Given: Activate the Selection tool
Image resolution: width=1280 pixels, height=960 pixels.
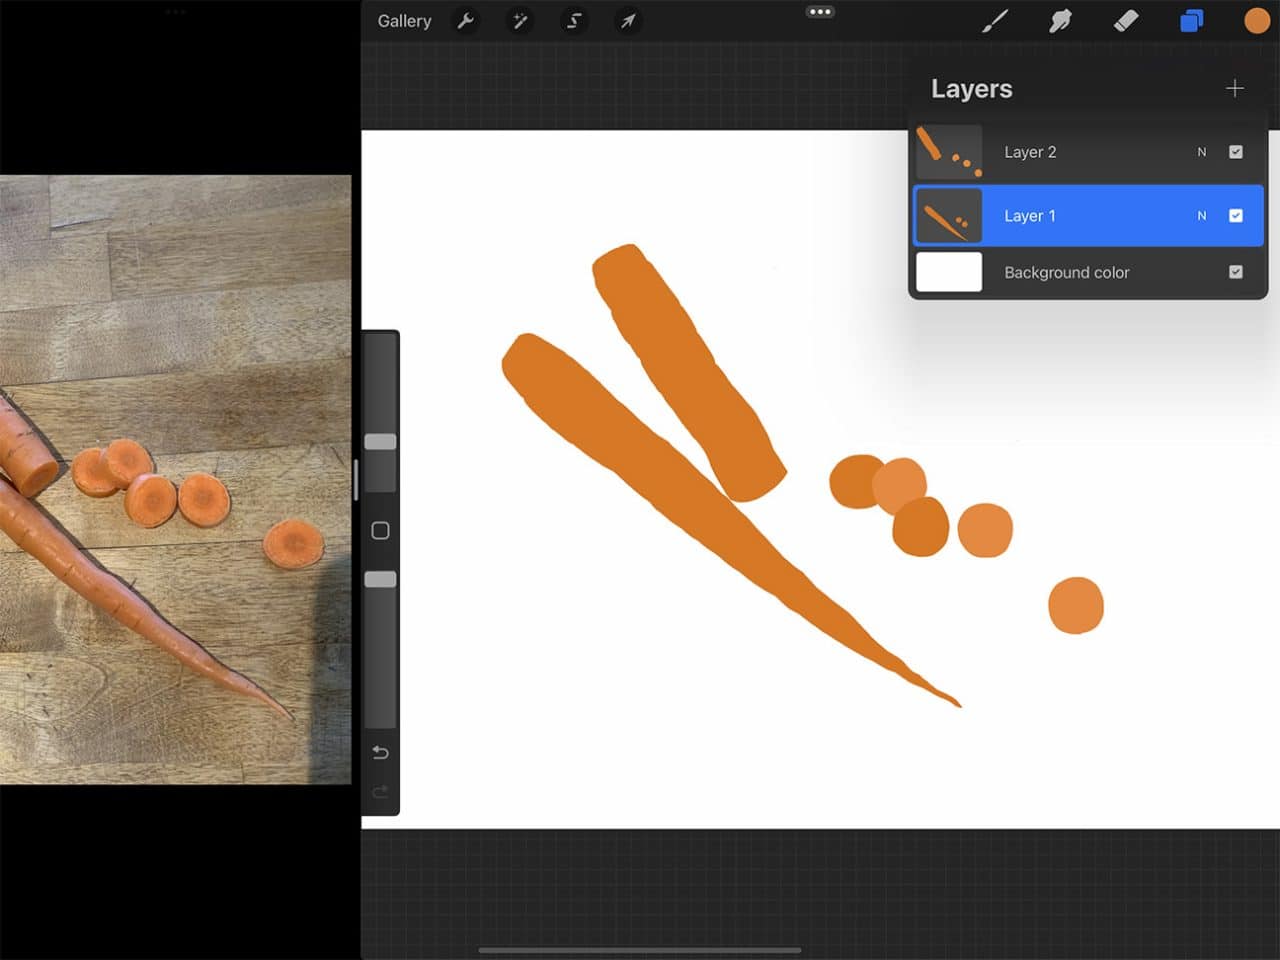Looking at the screenshot, I should (574, 21).
